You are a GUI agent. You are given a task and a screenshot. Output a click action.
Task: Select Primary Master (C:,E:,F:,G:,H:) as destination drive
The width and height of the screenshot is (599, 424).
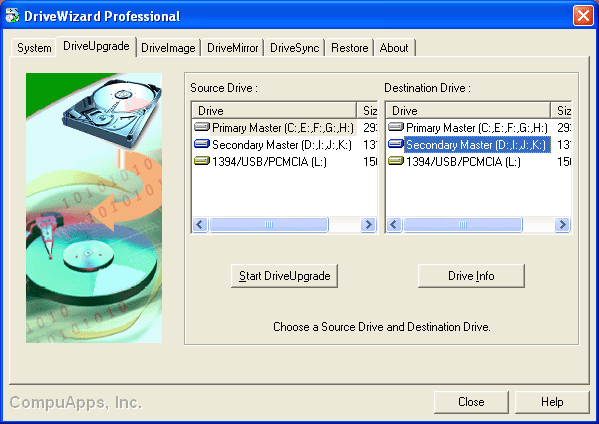[x=477, y=127]
